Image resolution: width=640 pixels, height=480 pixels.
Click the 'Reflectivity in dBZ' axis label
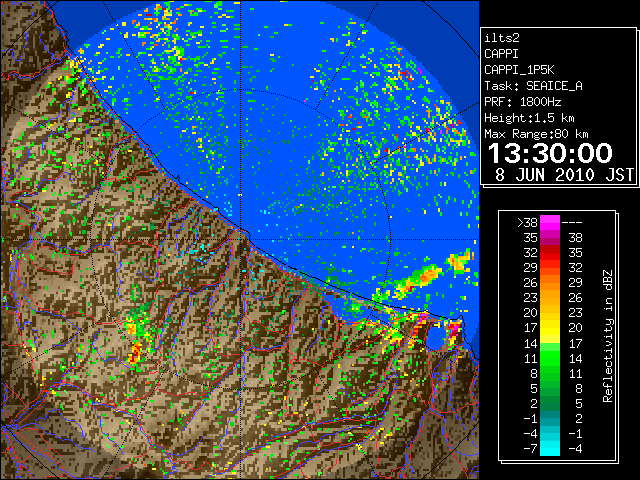[x=608, y=336]
